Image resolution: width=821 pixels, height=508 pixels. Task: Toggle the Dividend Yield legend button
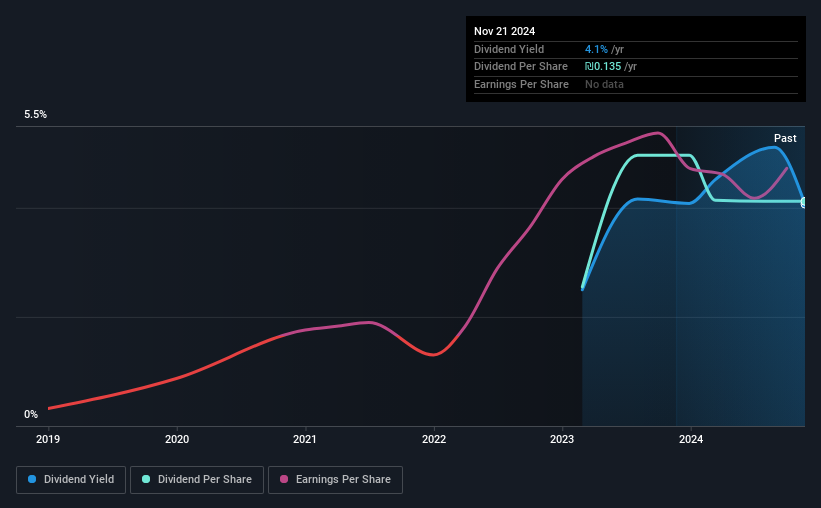pyautogui.click(x=71, y=480)
